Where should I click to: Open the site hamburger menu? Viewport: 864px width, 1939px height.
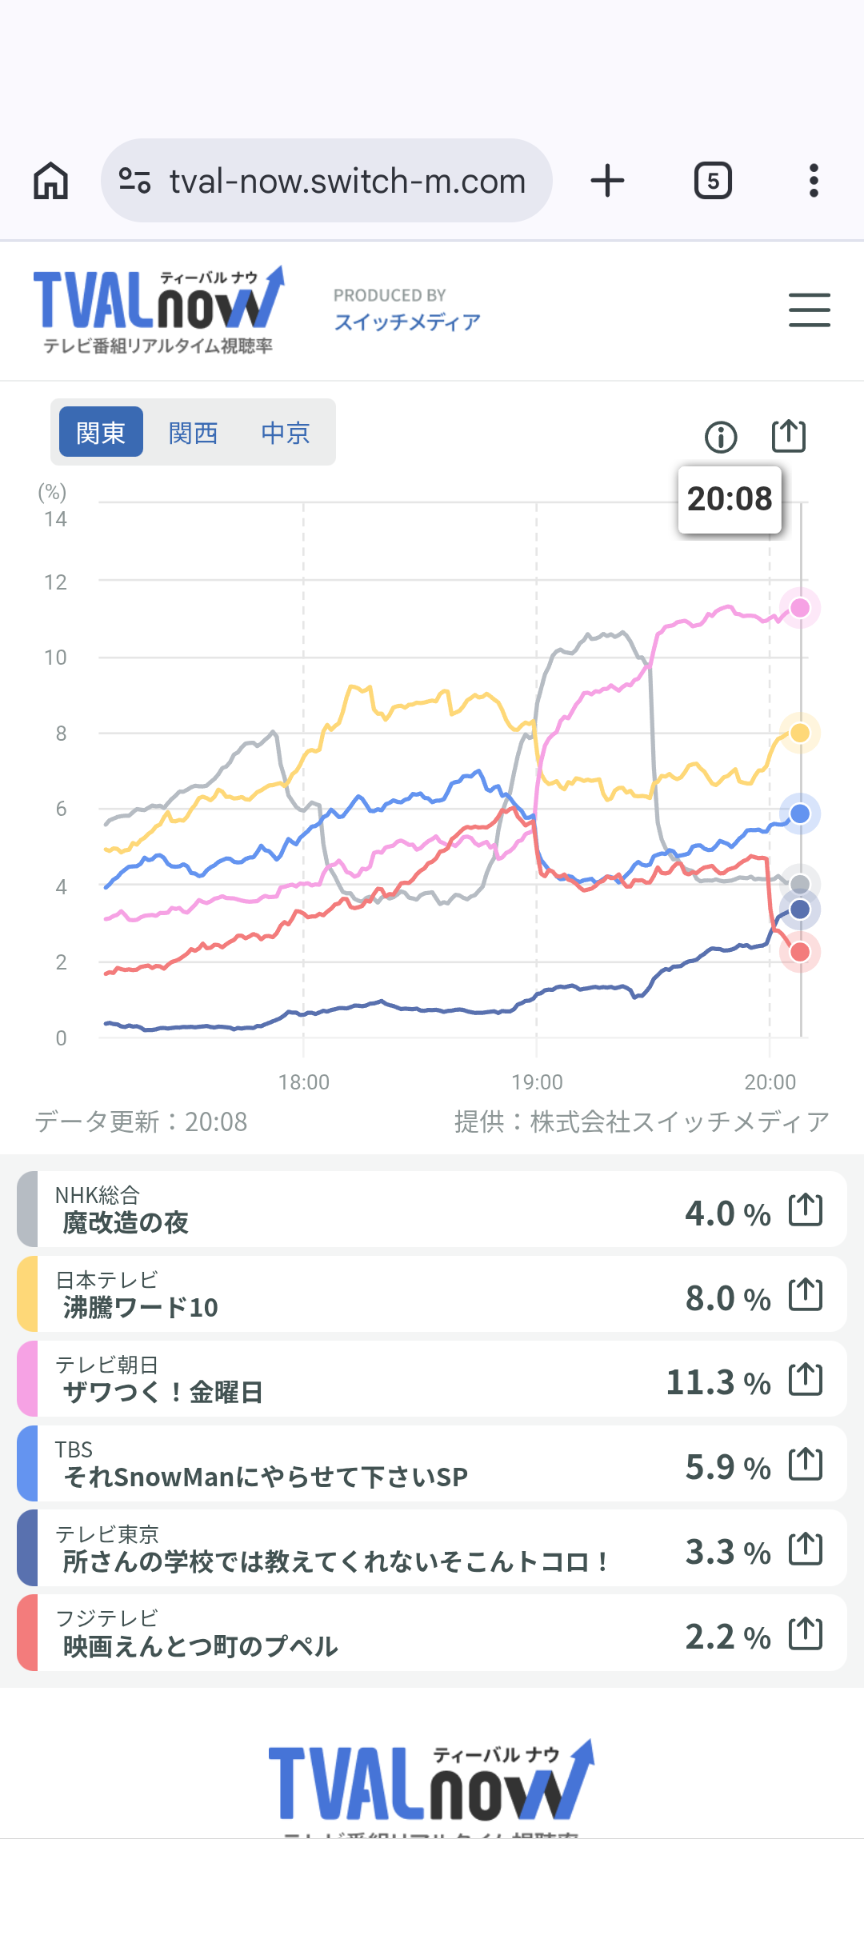coord(809,310)
